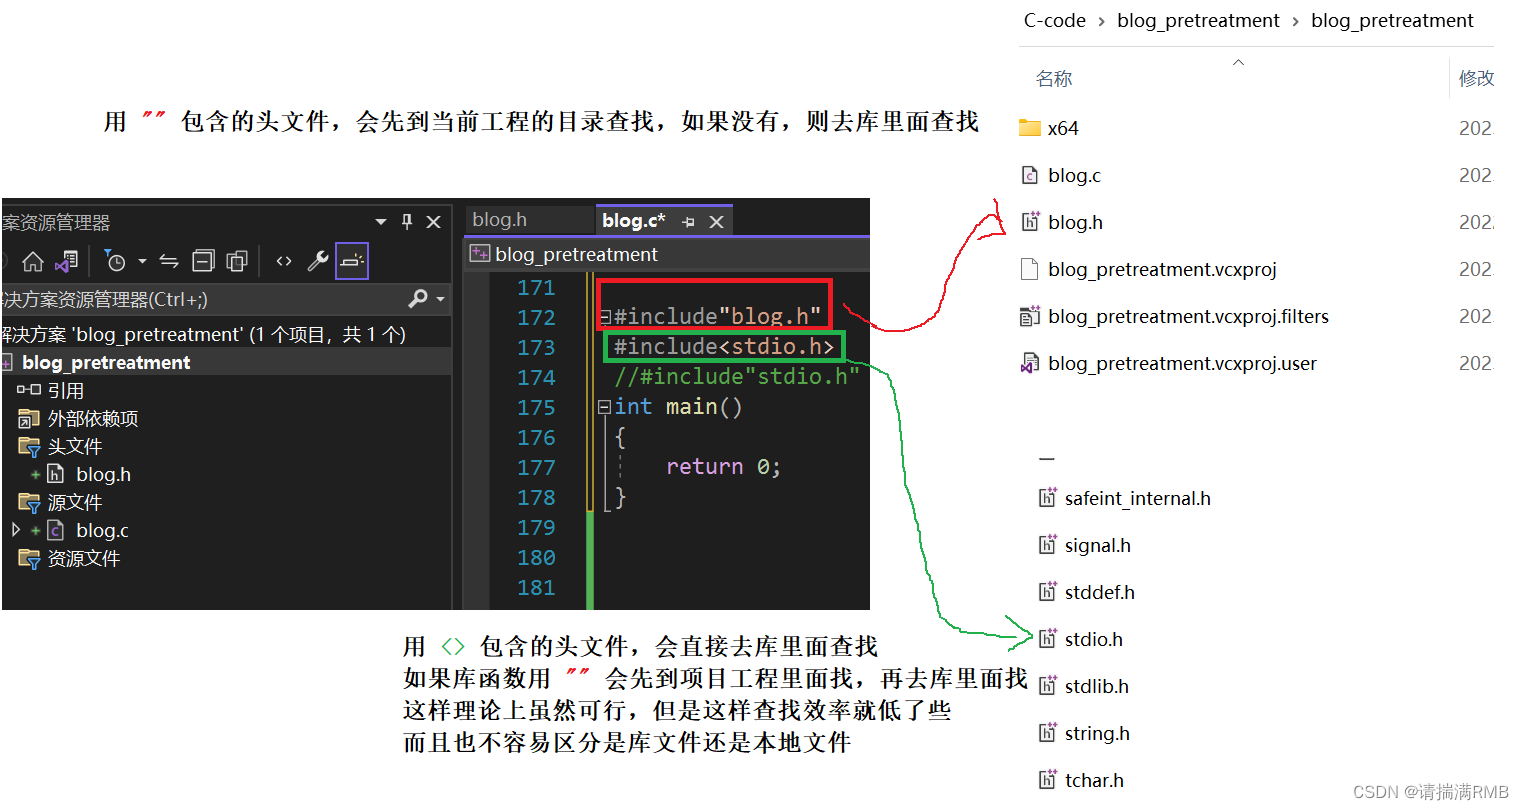Click the C-code breadcrumb in File Explorer

(1055, 20)
